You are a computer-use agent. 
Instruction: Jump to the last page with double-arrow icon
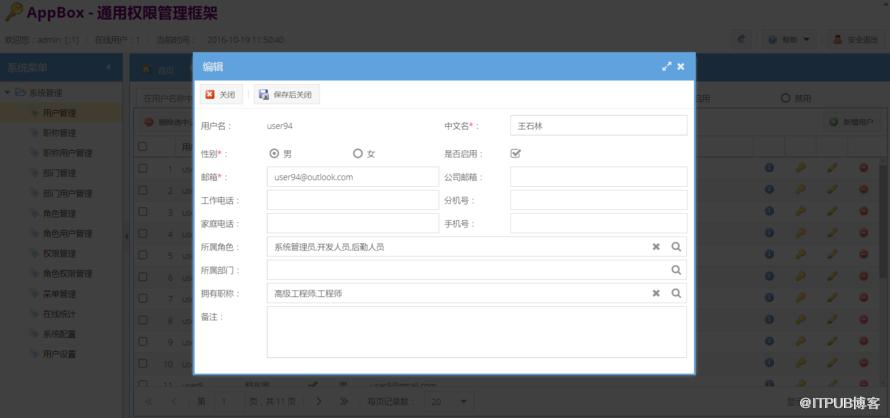coord(343,402)
